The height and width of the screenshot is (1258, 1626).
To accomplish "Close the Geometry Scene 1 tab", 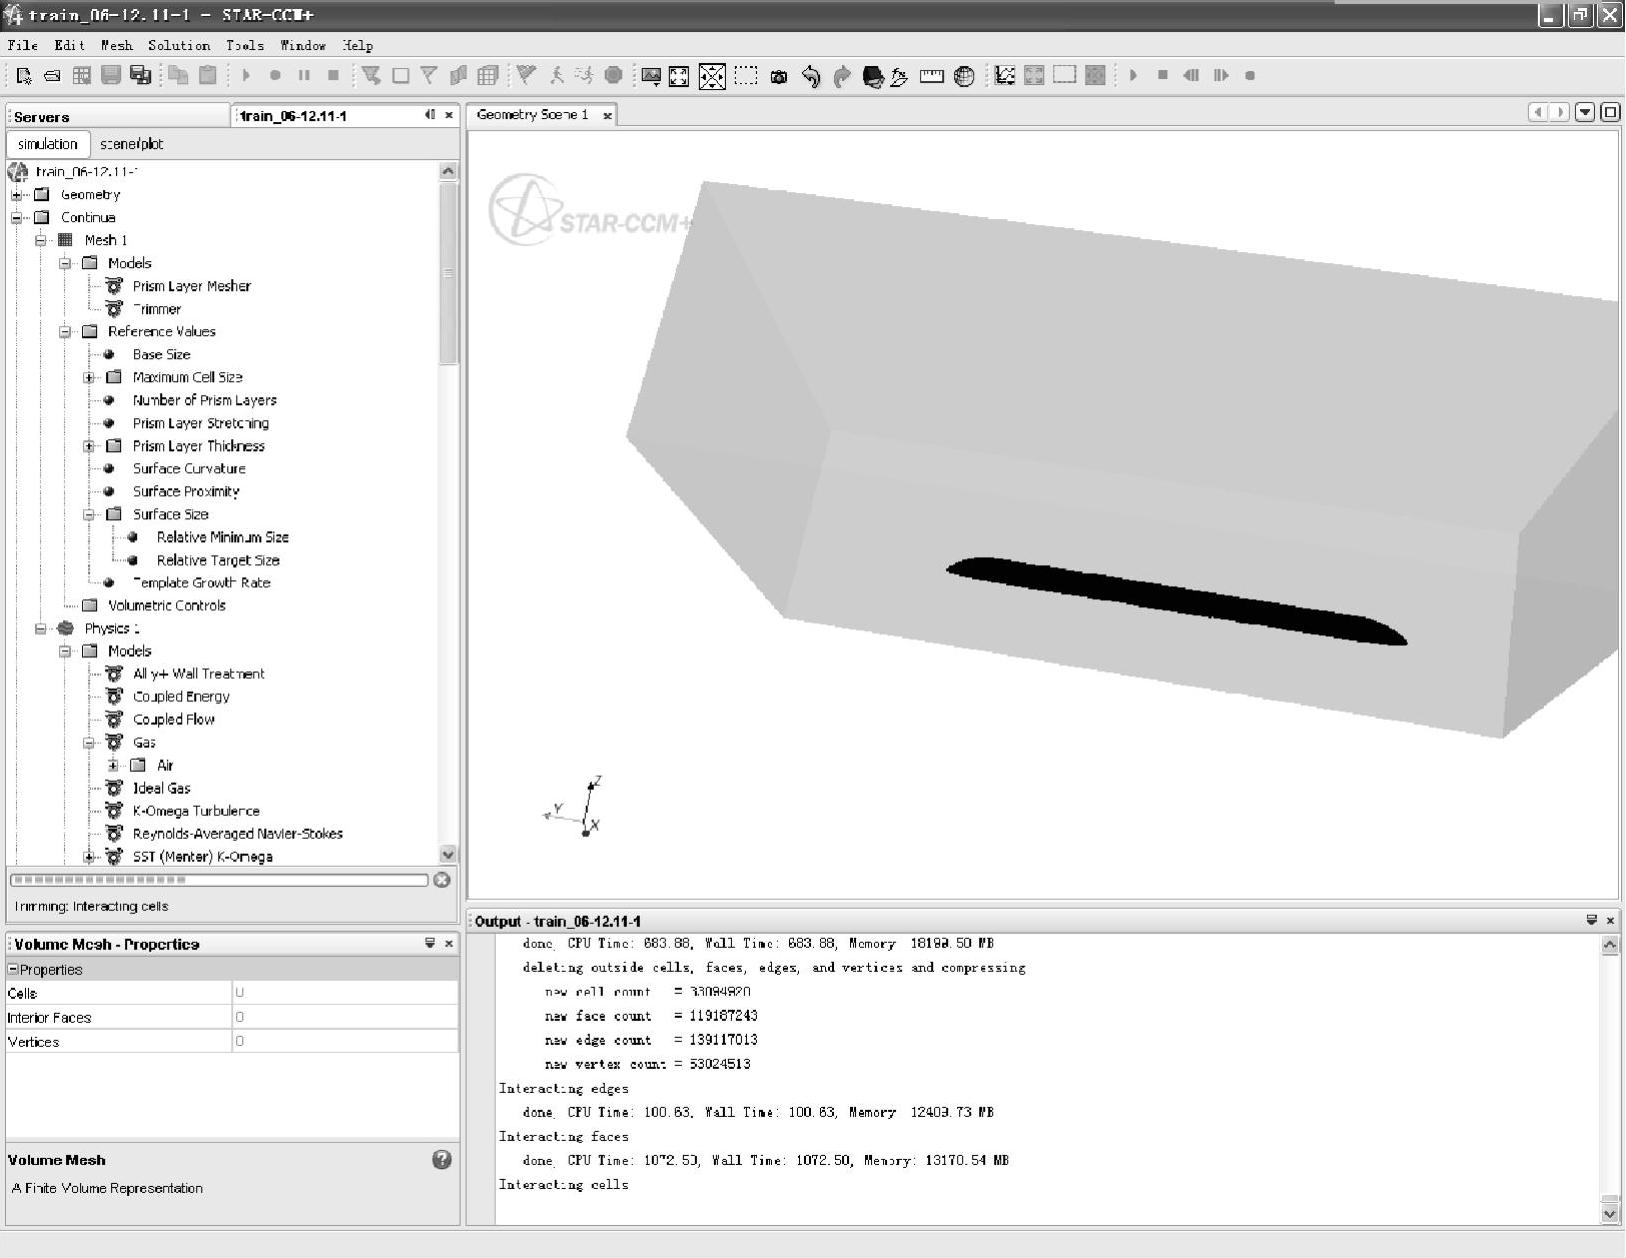I will (x=607, y=116).
